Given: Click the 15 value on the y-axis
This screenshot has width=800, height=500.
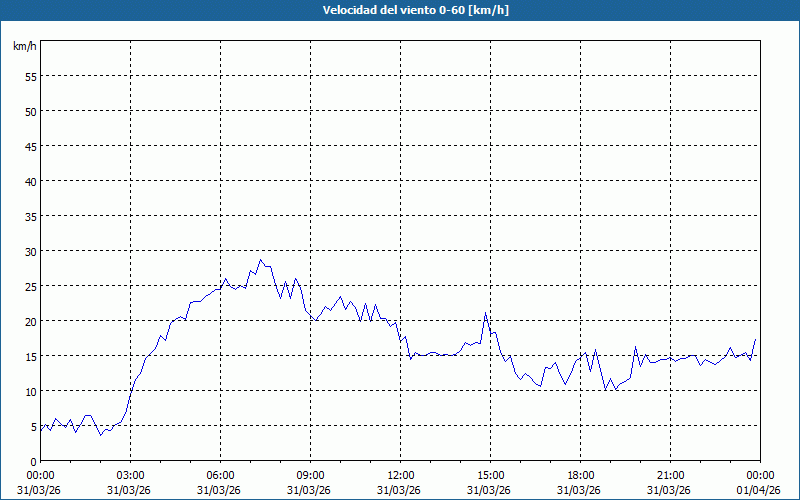Looking at the screenshot, I should 30,356.
